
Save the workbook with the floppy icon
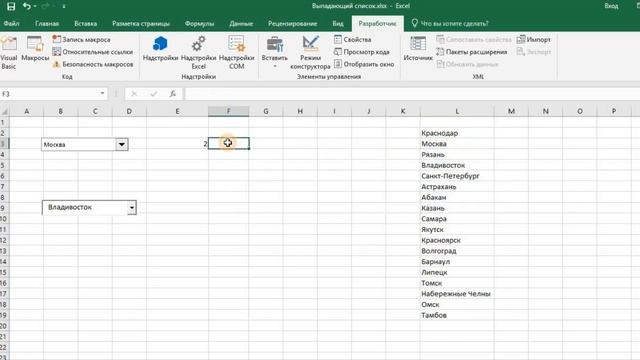pos(11,6)
